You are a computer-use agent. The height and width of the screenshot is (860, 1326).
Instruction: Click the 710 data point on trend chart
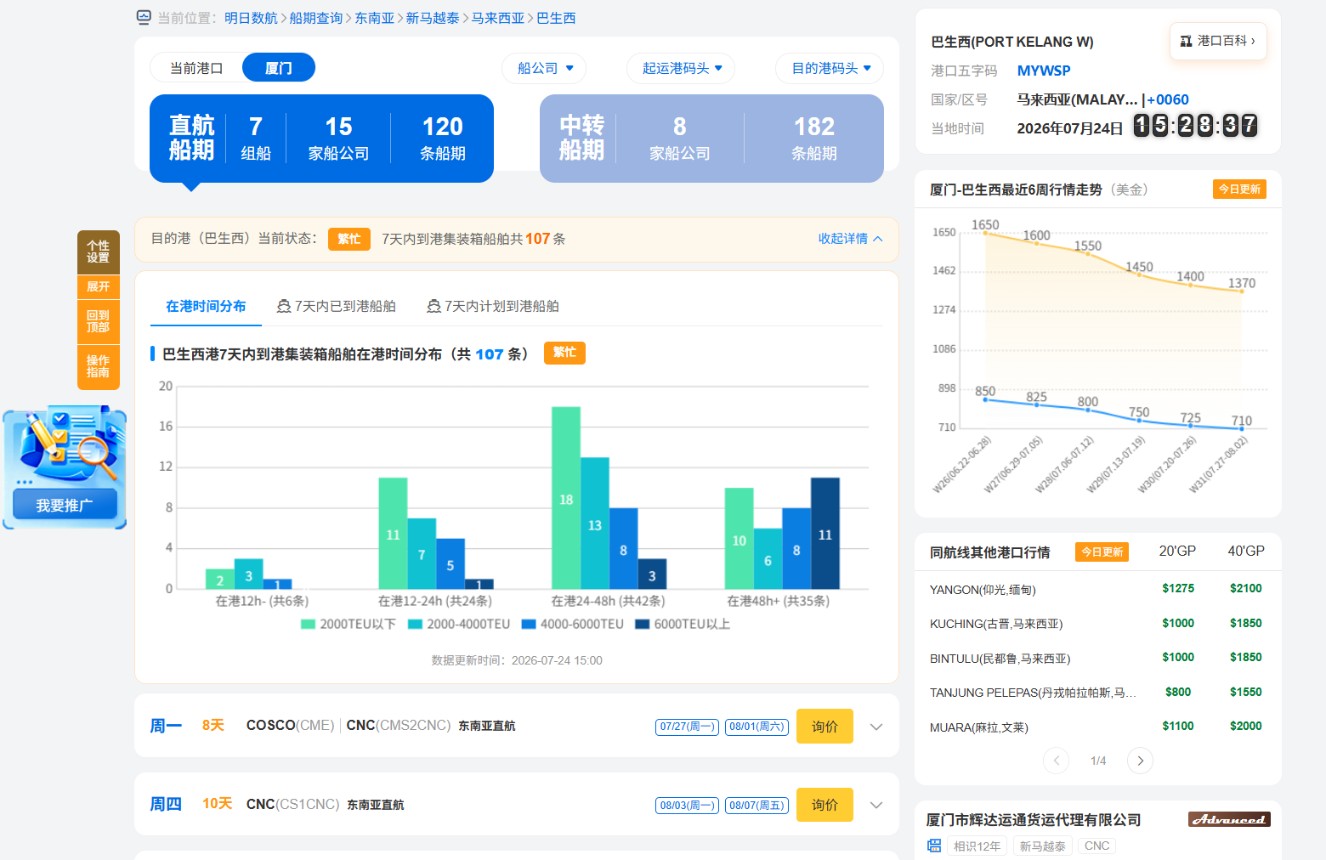1242,428
